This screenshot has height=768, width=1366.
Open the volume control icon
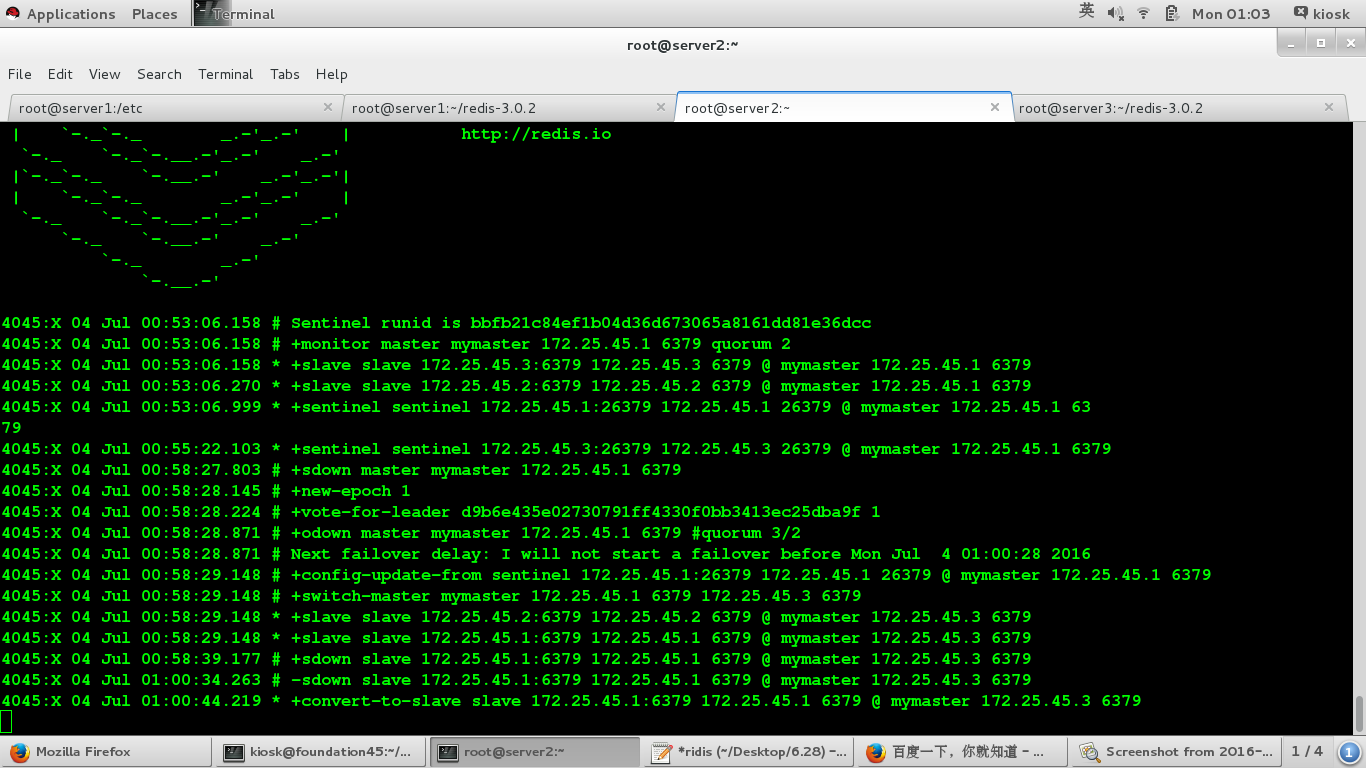1116,14
